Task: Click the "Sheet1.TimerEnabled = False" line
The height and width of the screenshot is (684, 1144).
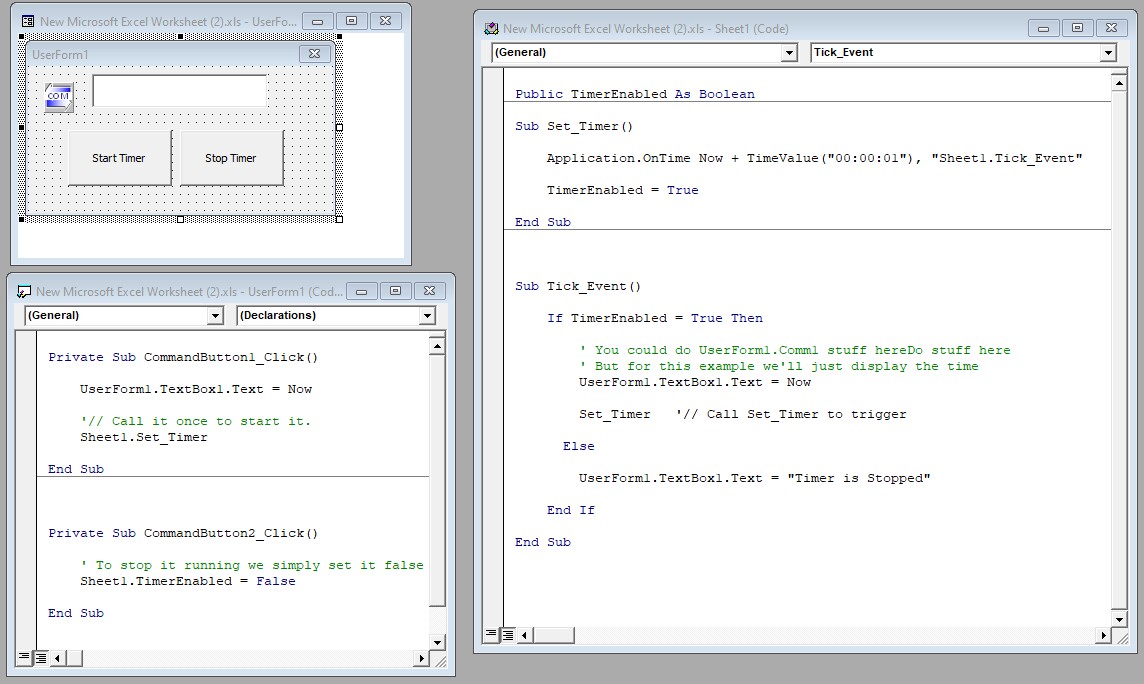Action: [188, 582]
